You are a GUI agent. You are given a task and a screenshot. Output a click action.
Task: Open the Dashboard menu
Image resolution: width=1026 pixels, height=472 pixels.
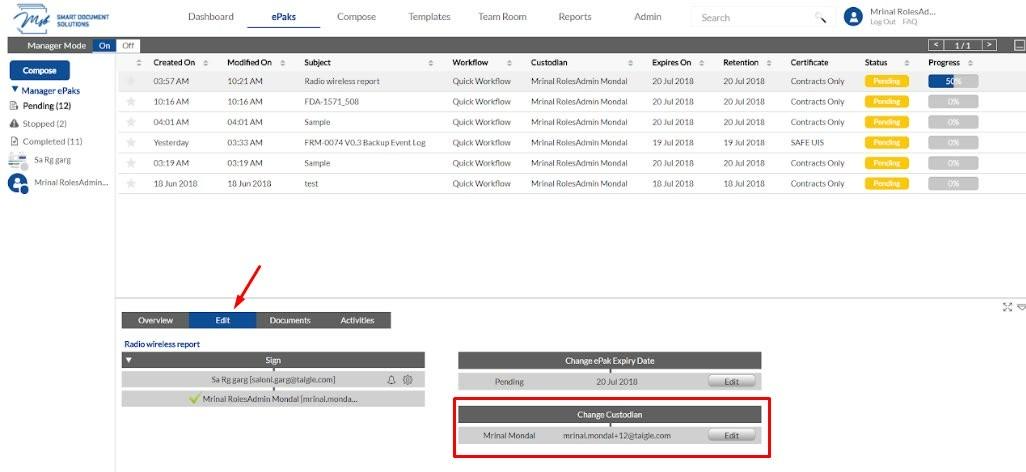(211, 17)
